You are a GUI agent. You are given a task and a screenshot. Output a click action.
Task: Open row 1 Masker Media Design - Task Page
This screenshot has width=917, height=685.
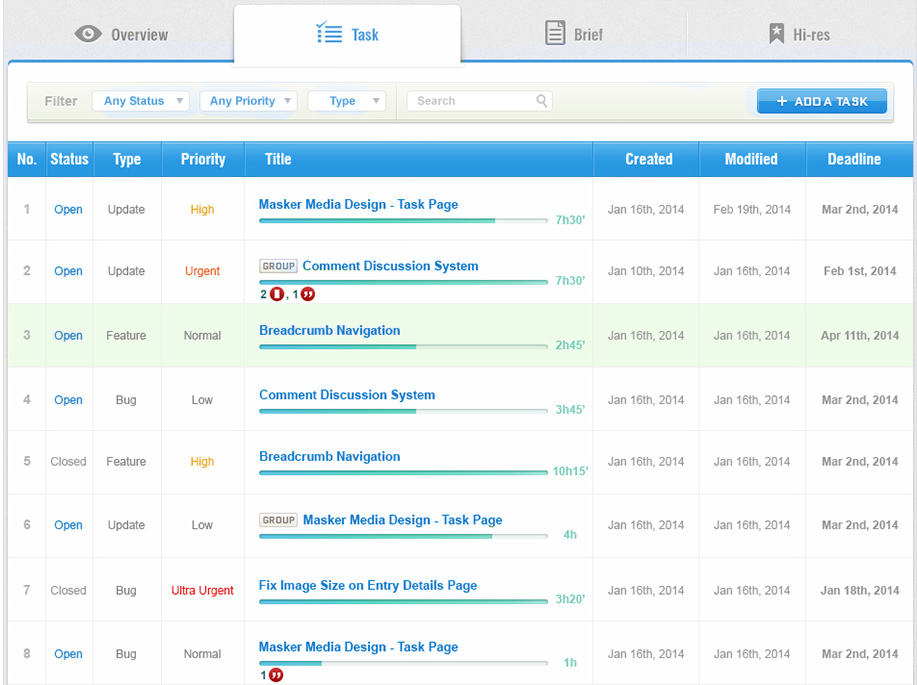point(358,204)
